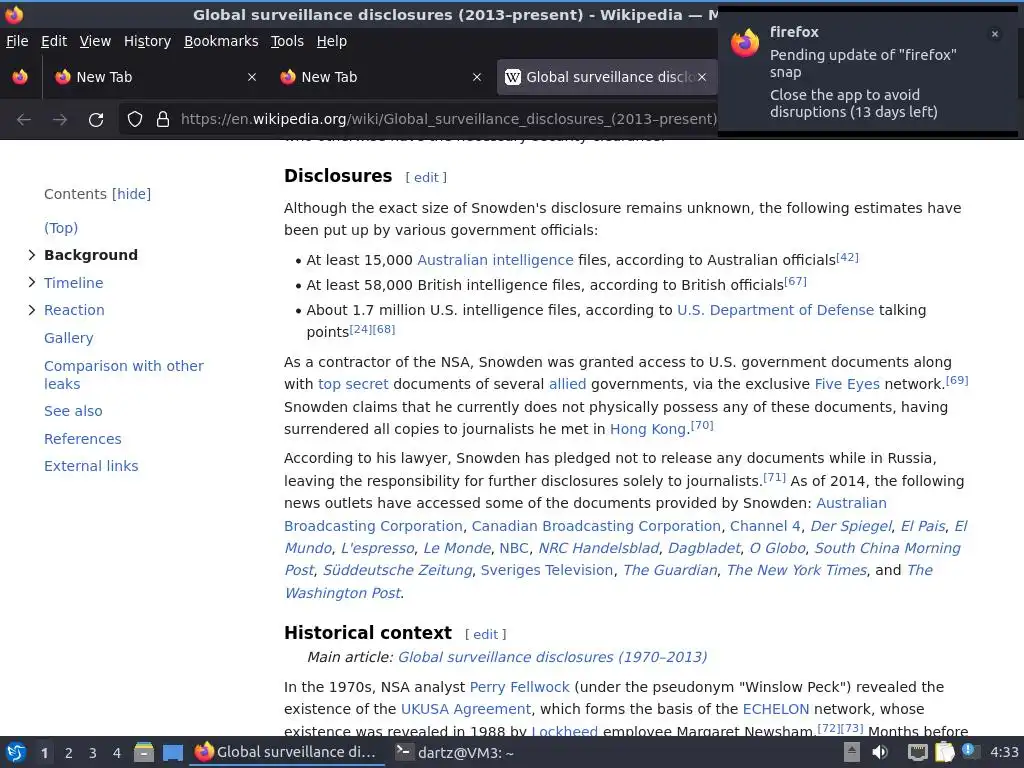Open the Perry Fellwock link
Image resolution: width=1024 pixels, height=768 pixels.
click(x=519, y=687)
